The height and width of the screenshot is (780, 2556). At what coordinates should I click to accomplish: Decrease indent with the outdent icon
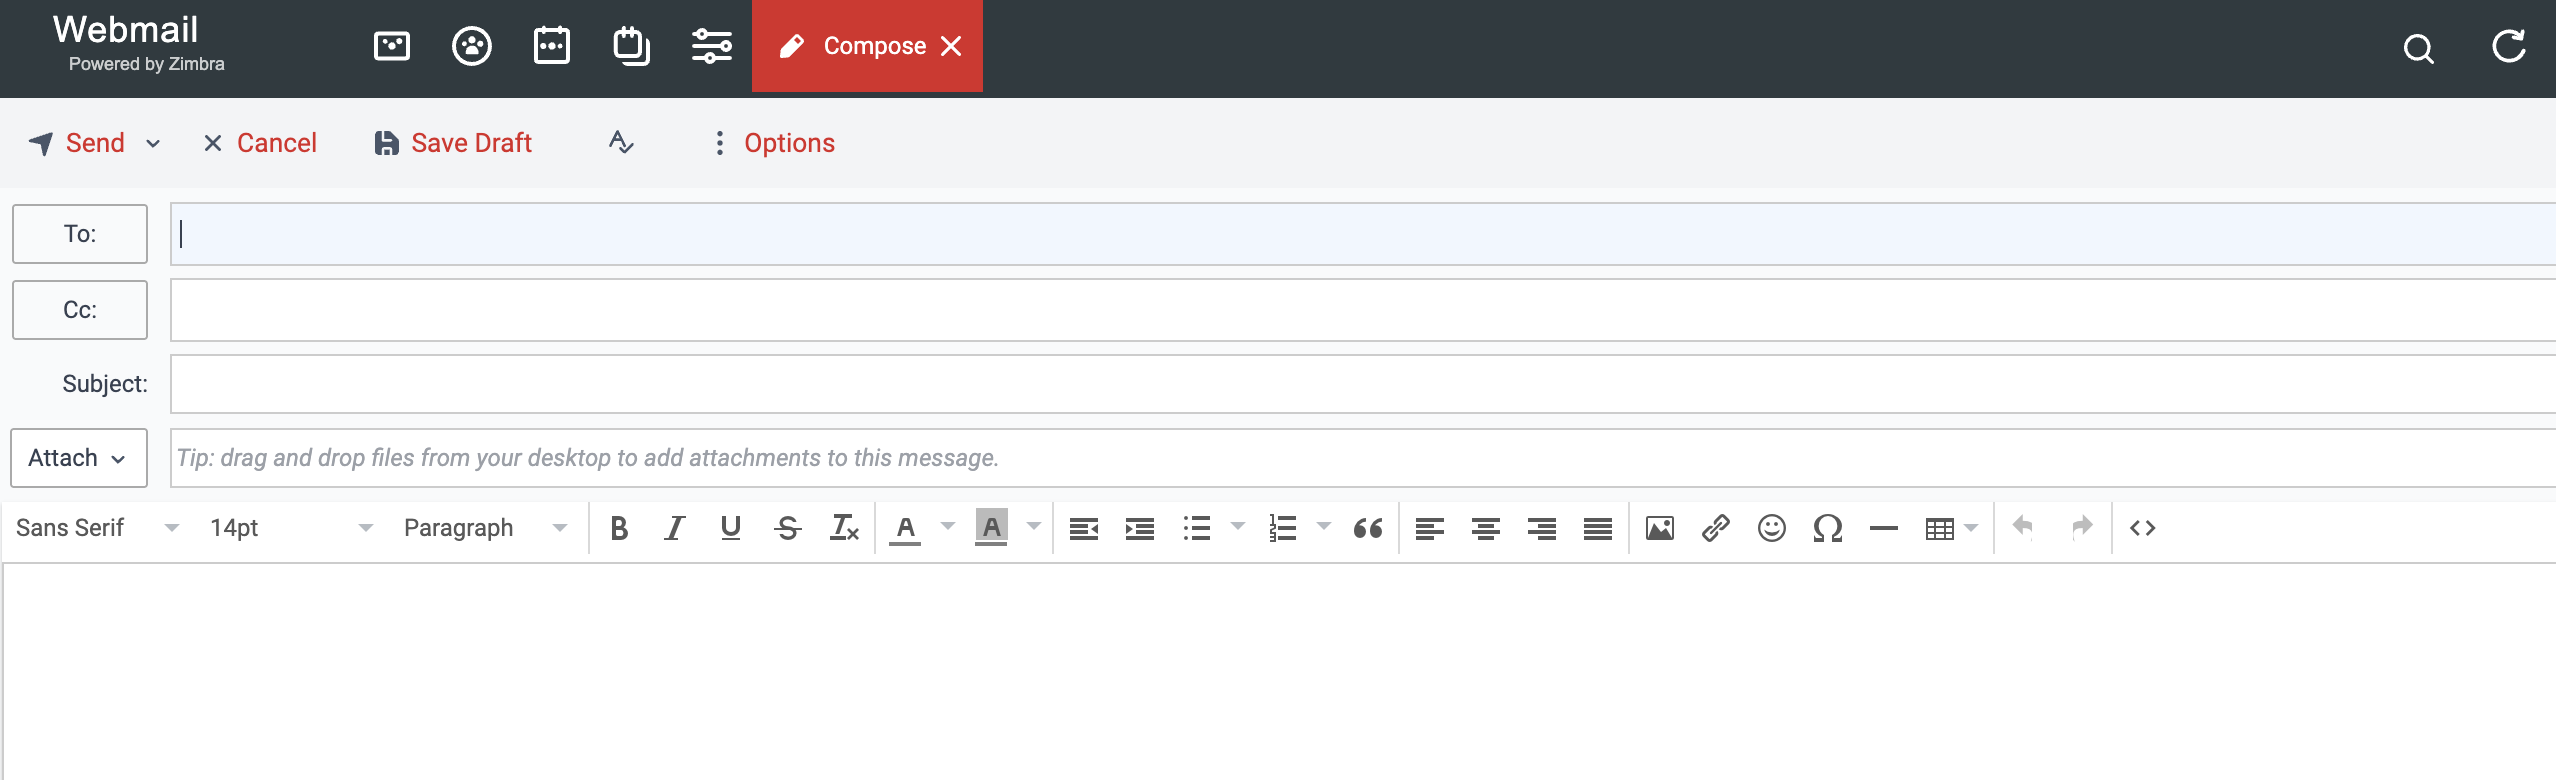pyautogui.click(x=1084, y=528)
